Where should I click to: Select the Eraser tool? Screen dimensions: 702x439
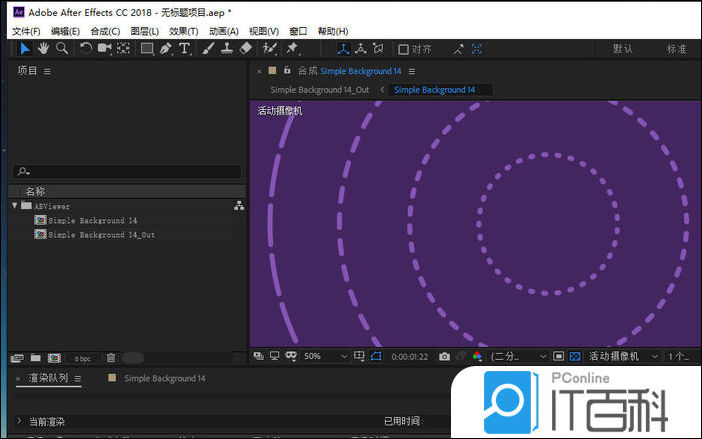pos(245,48)
